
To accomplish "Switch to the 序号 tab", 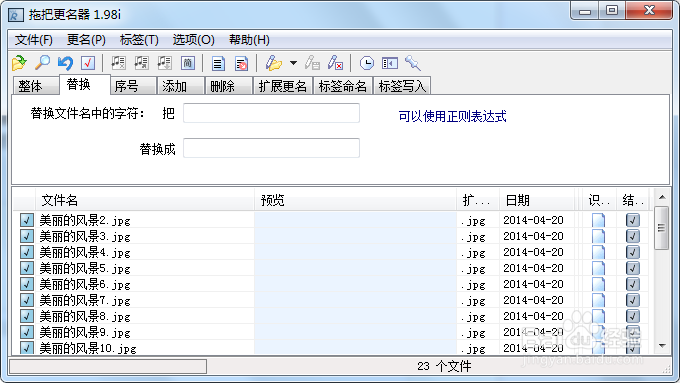I will (x=133, y=86).
